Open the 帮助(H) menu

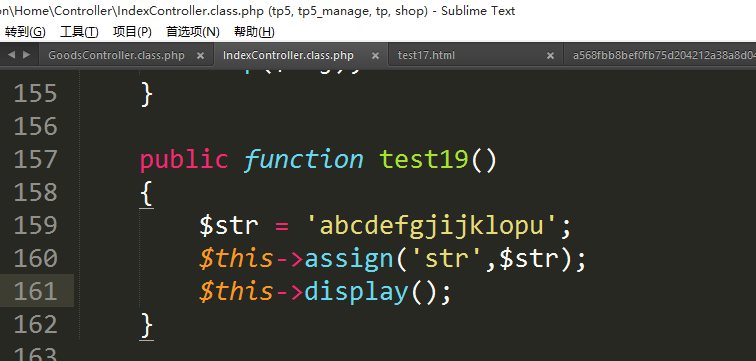coord(254,32)
